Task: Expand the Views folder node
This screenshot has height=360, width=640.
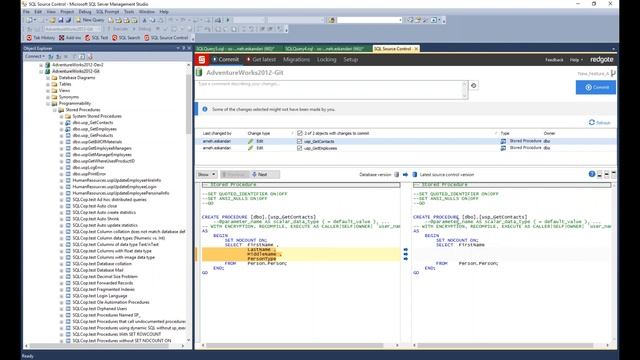Action: pyautogui.click(x=48, y=91)
